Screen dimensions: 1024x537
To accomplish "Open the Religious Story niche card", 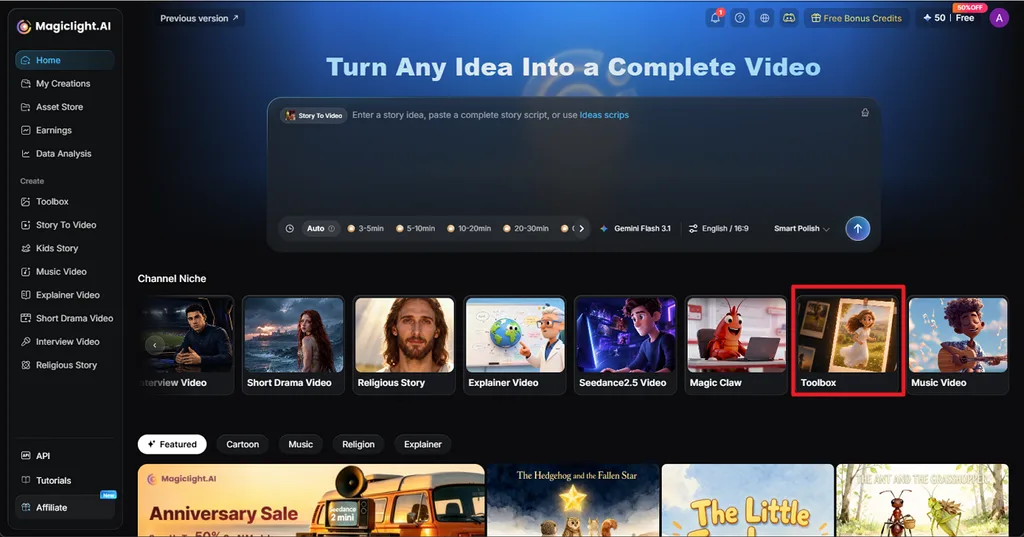I will coord(404,345).
